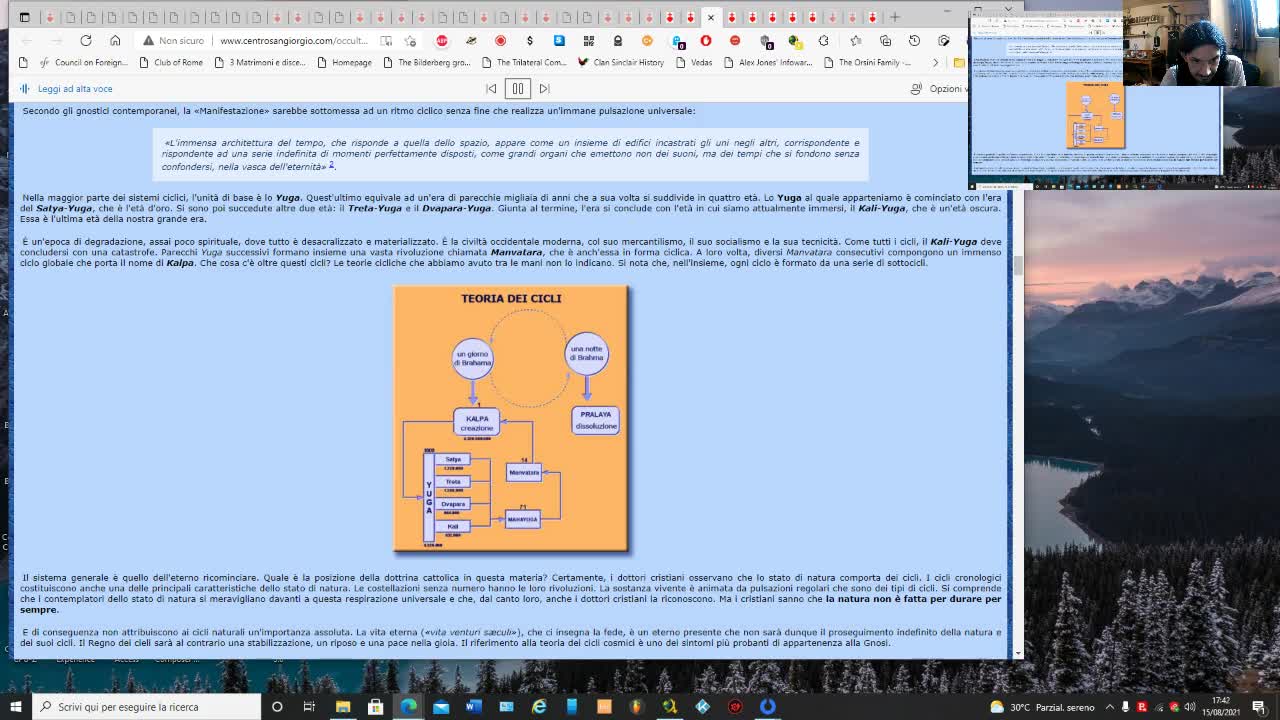Expand the bookmarks bar overflow chevron
Screen dimensions: 1280x720
[x=935, y=62]
